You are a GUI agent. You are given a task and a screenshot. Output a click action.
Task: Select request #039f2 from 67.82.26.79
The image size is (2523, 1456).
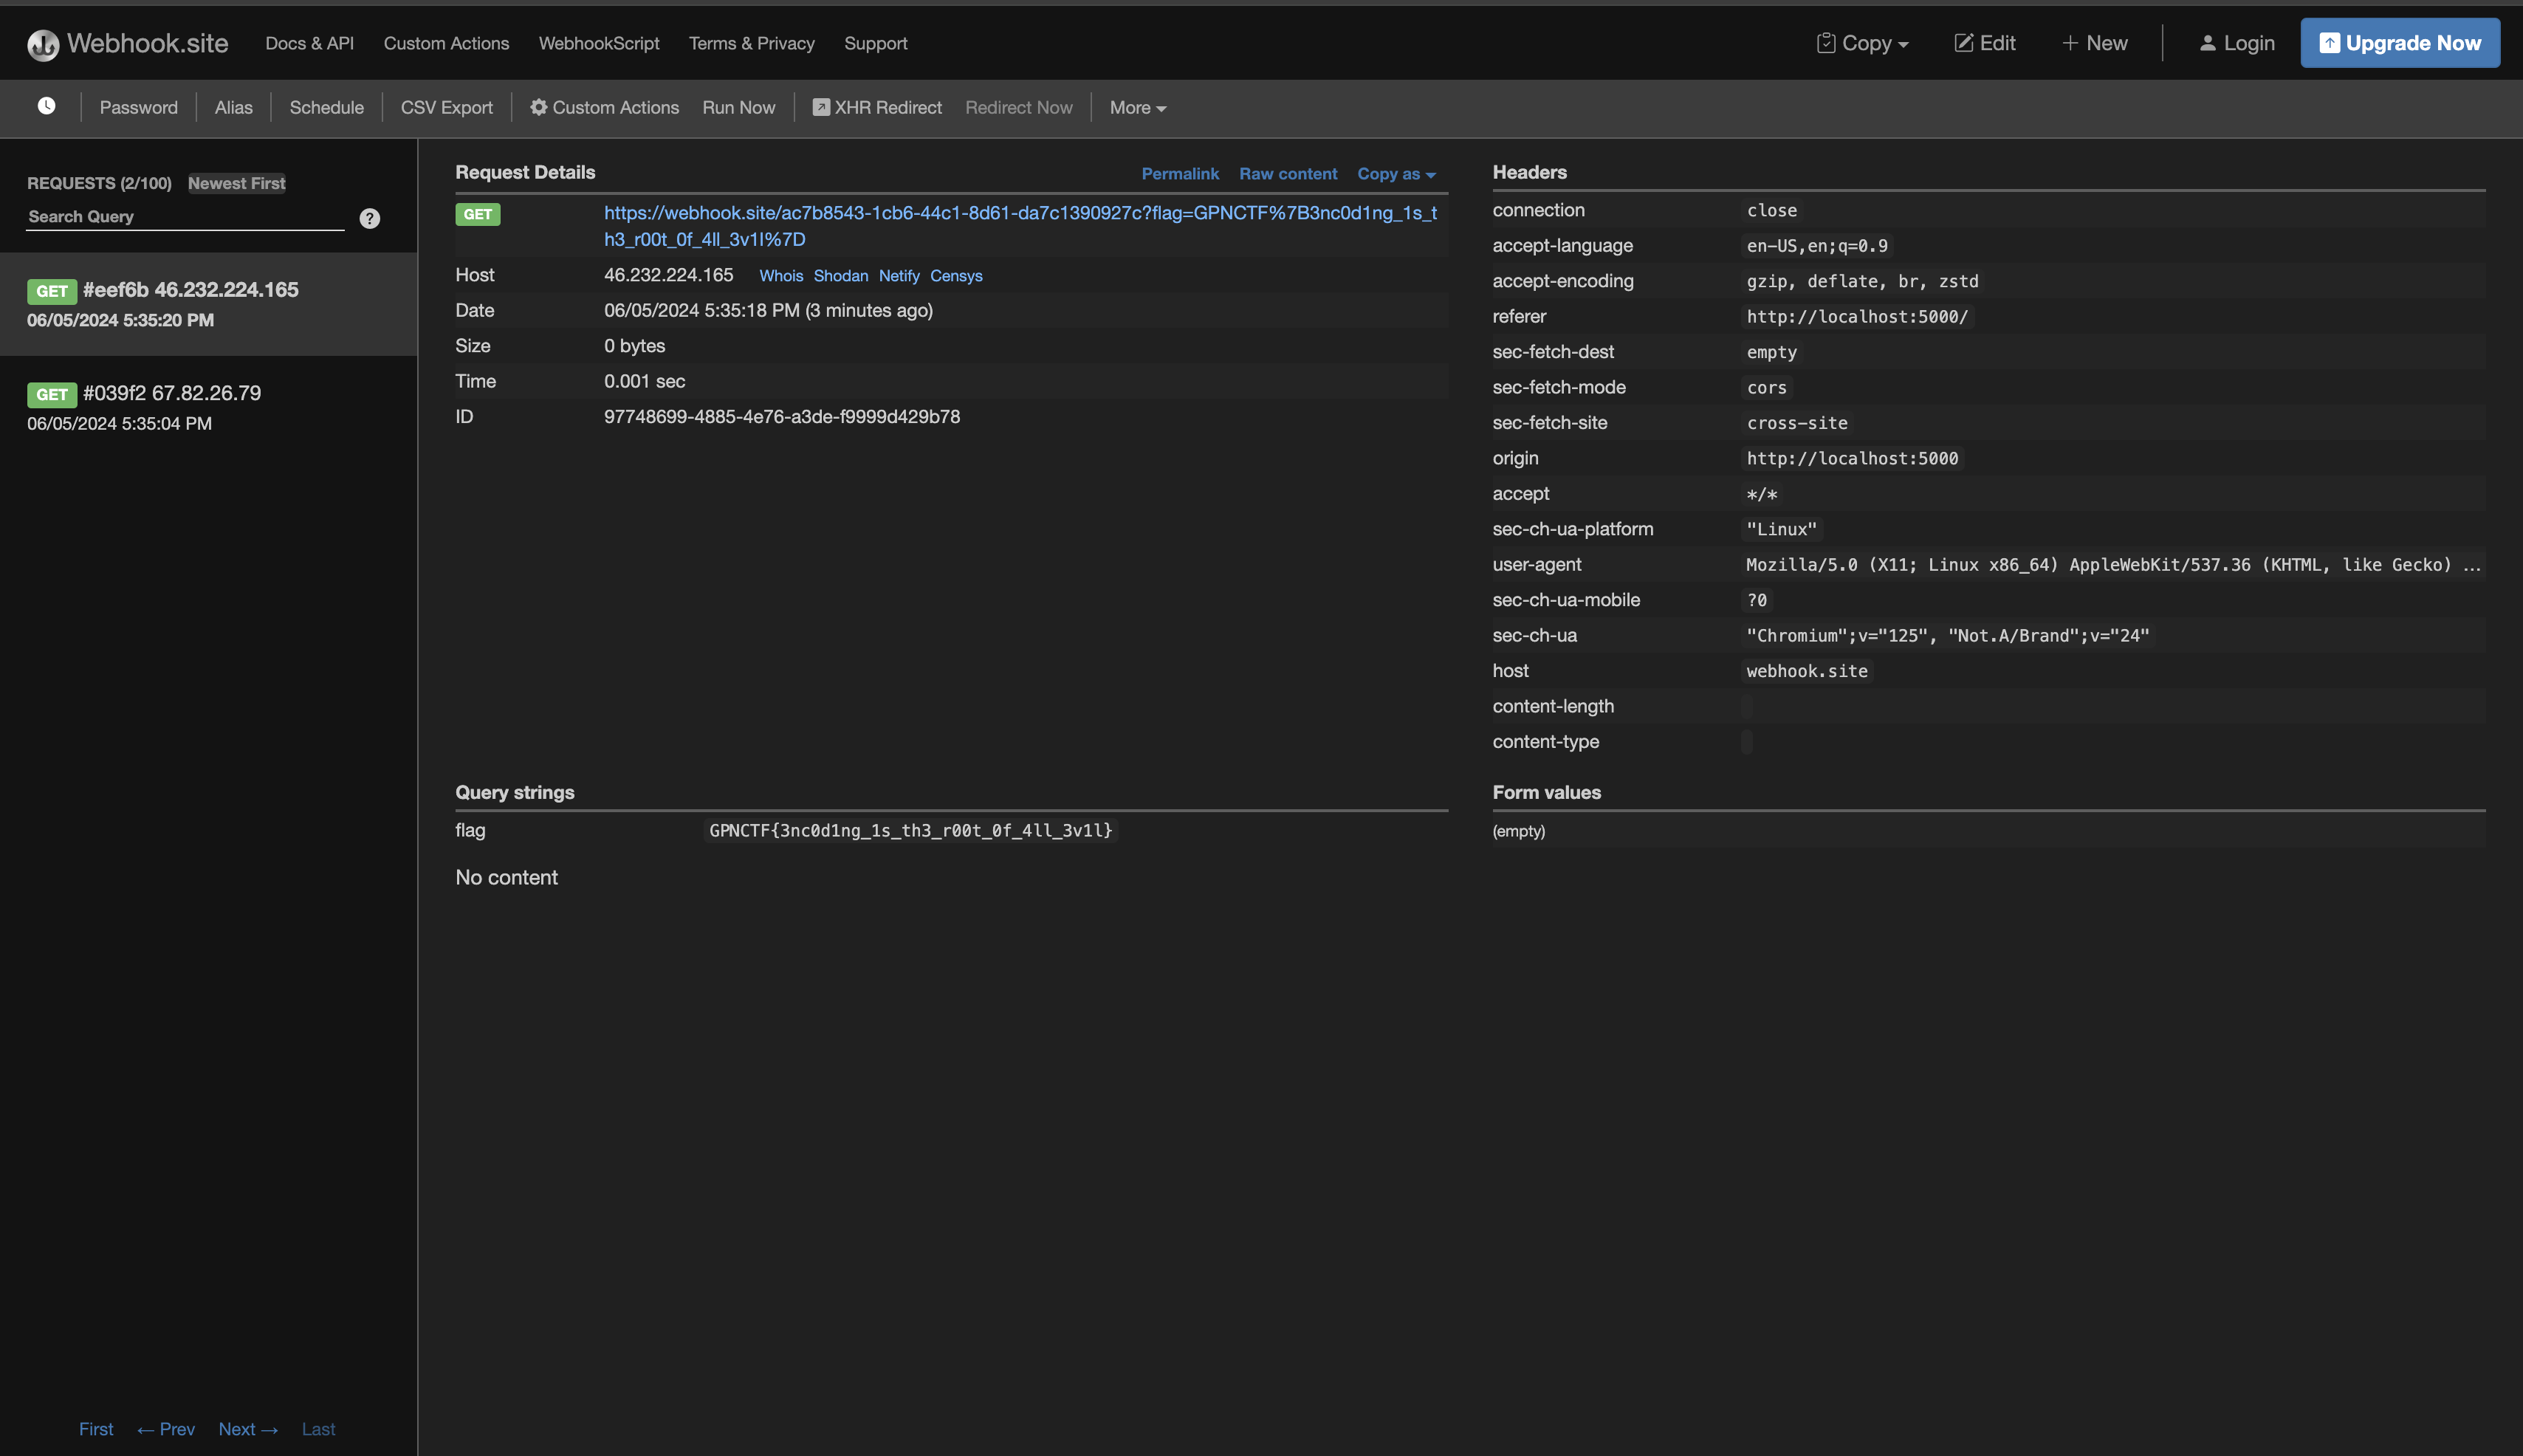[x=208, y=407]
